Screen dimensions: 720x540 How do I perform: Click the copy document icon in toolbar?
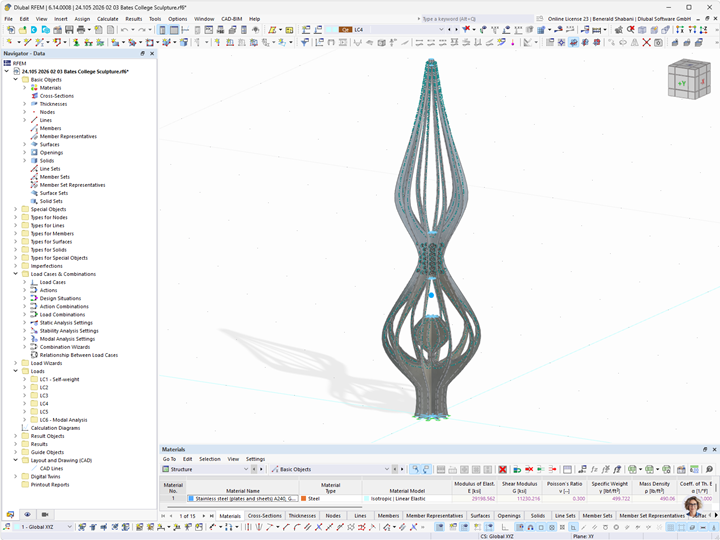click(x=110, y=30)
